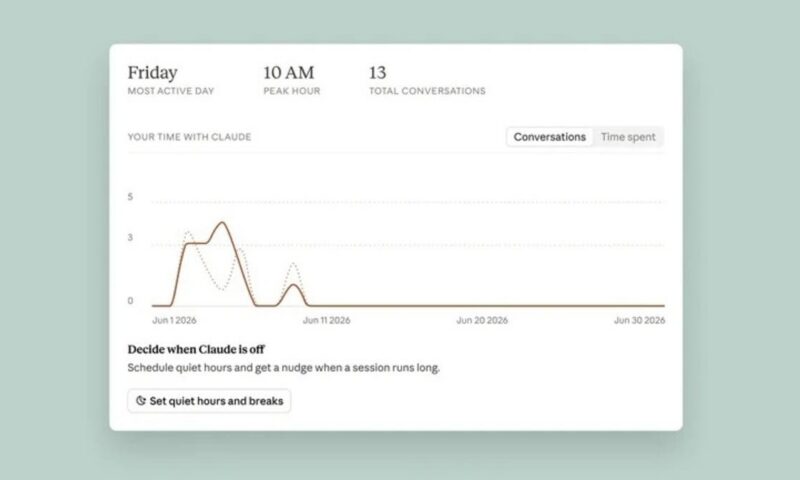The height and width of the screenshot is (480, 800).
Task: Click the 'Decide when Claude is off' heading
Action: [x=196, y=349]
